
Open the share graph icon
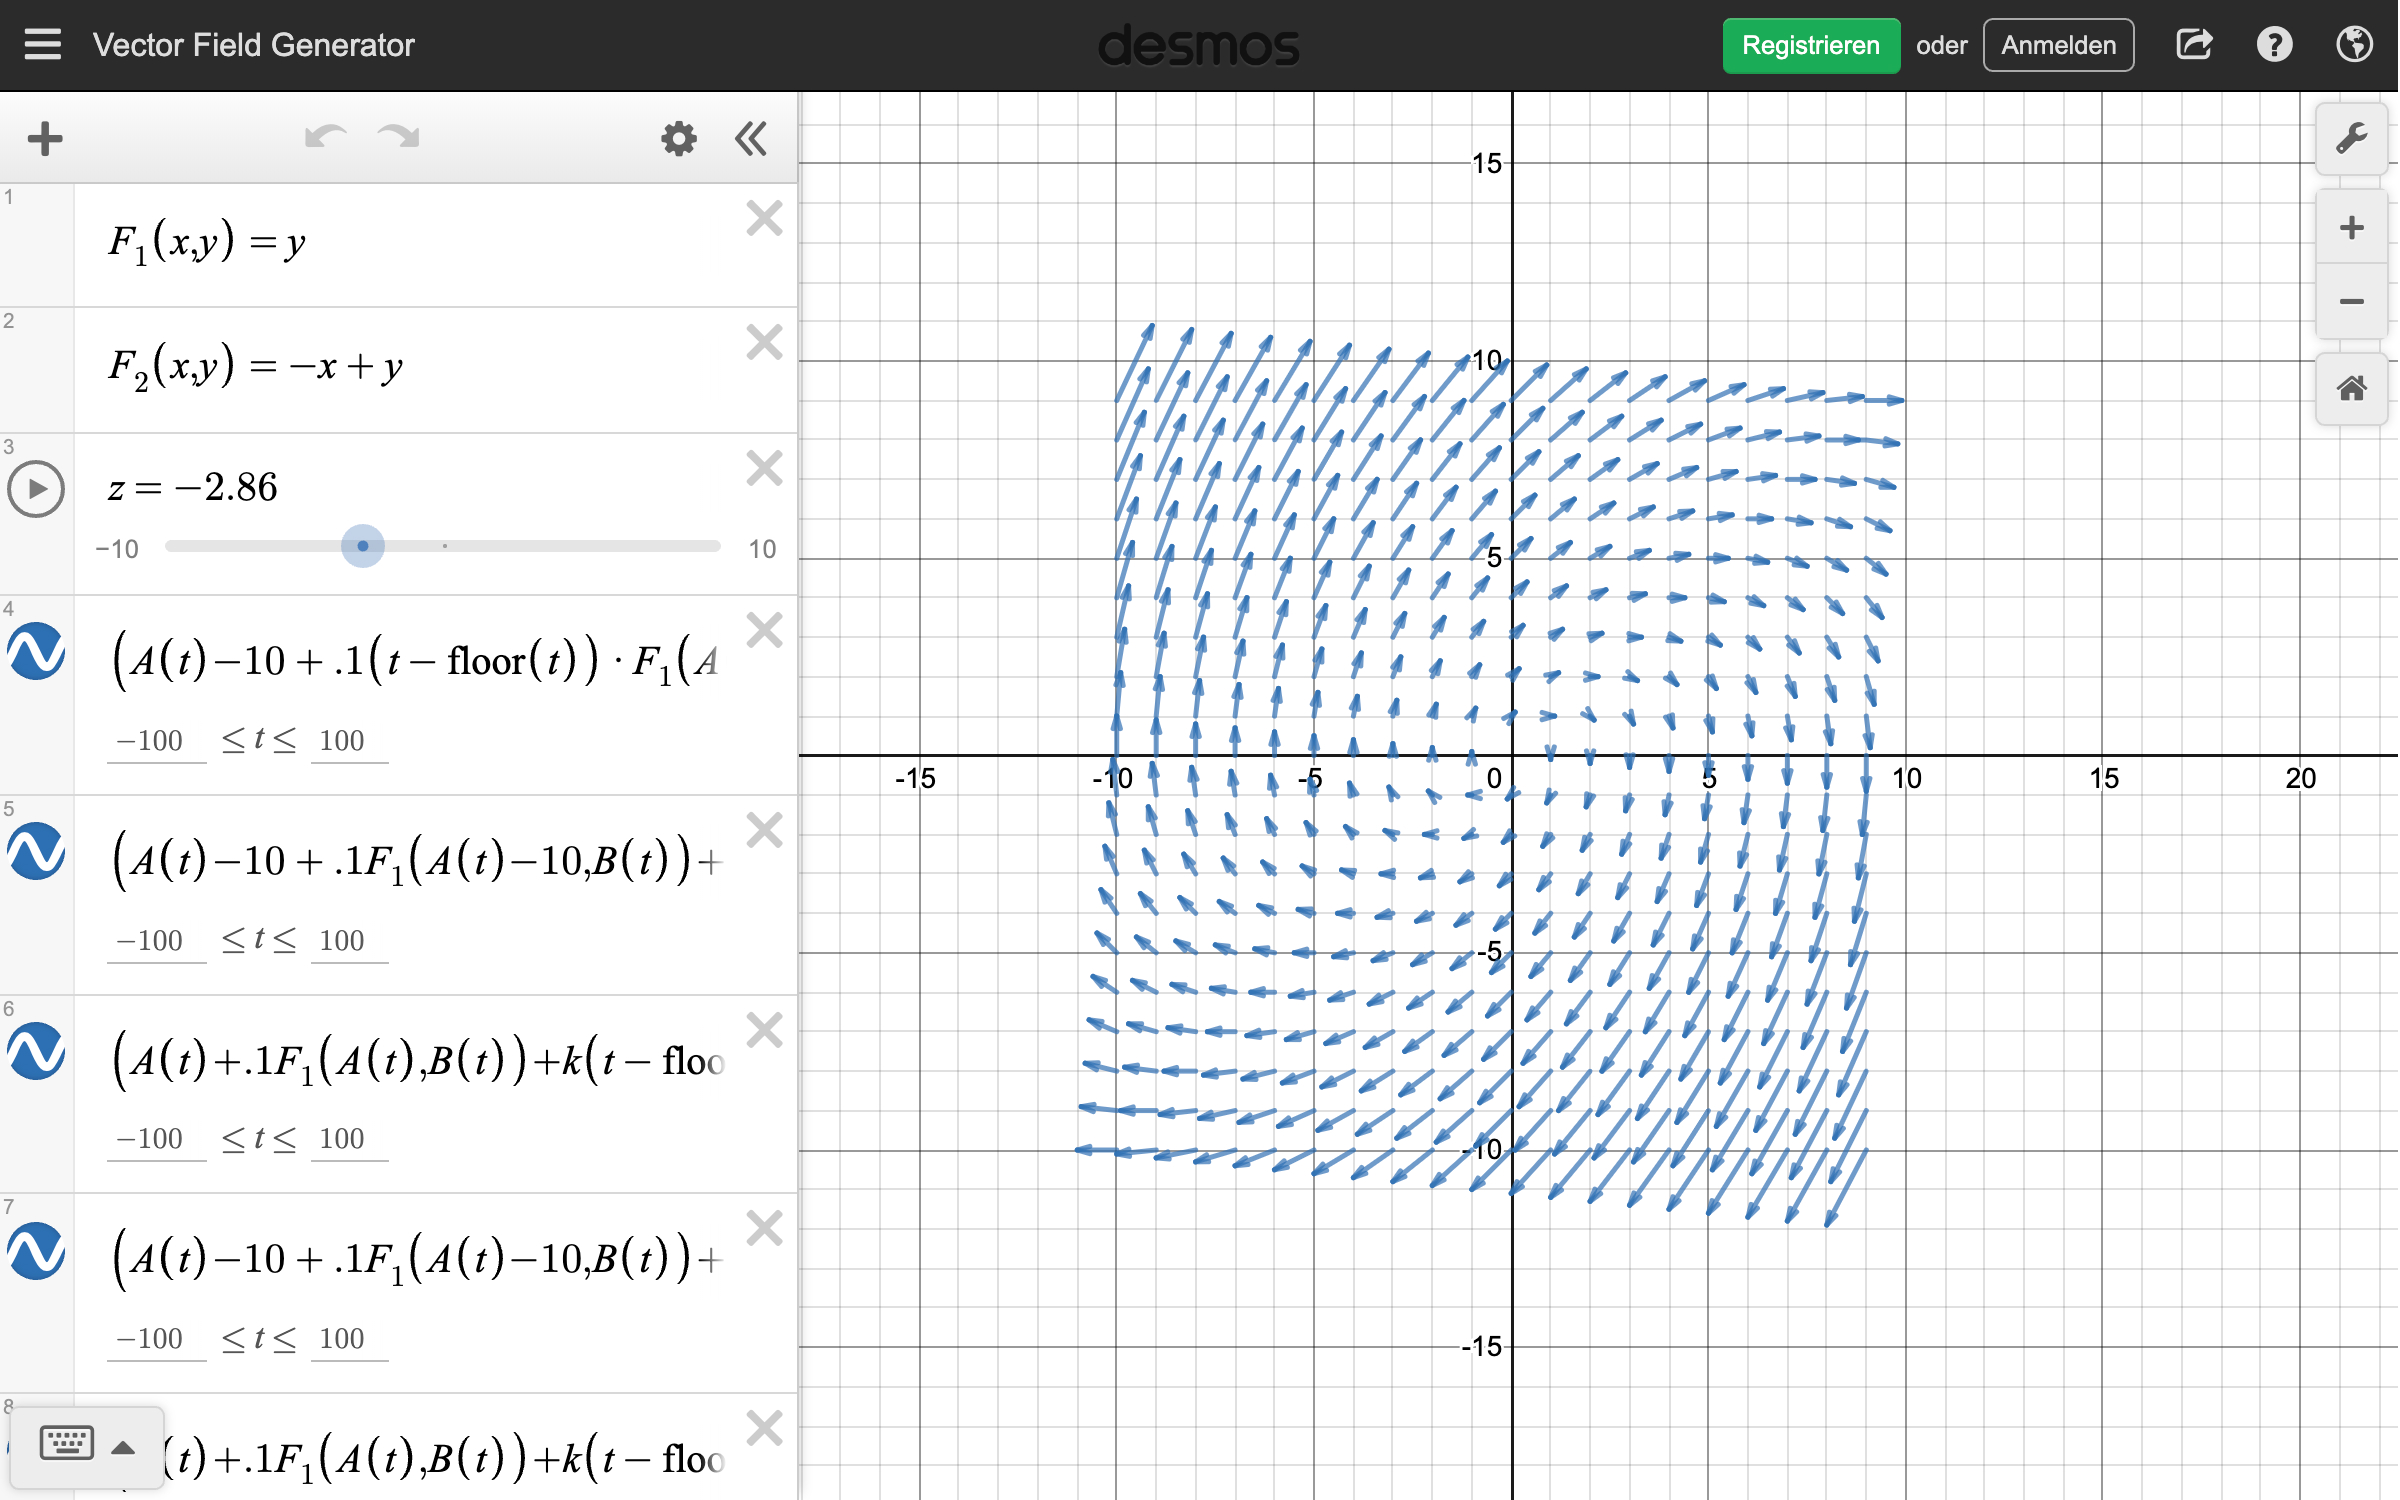[2194, 45]
